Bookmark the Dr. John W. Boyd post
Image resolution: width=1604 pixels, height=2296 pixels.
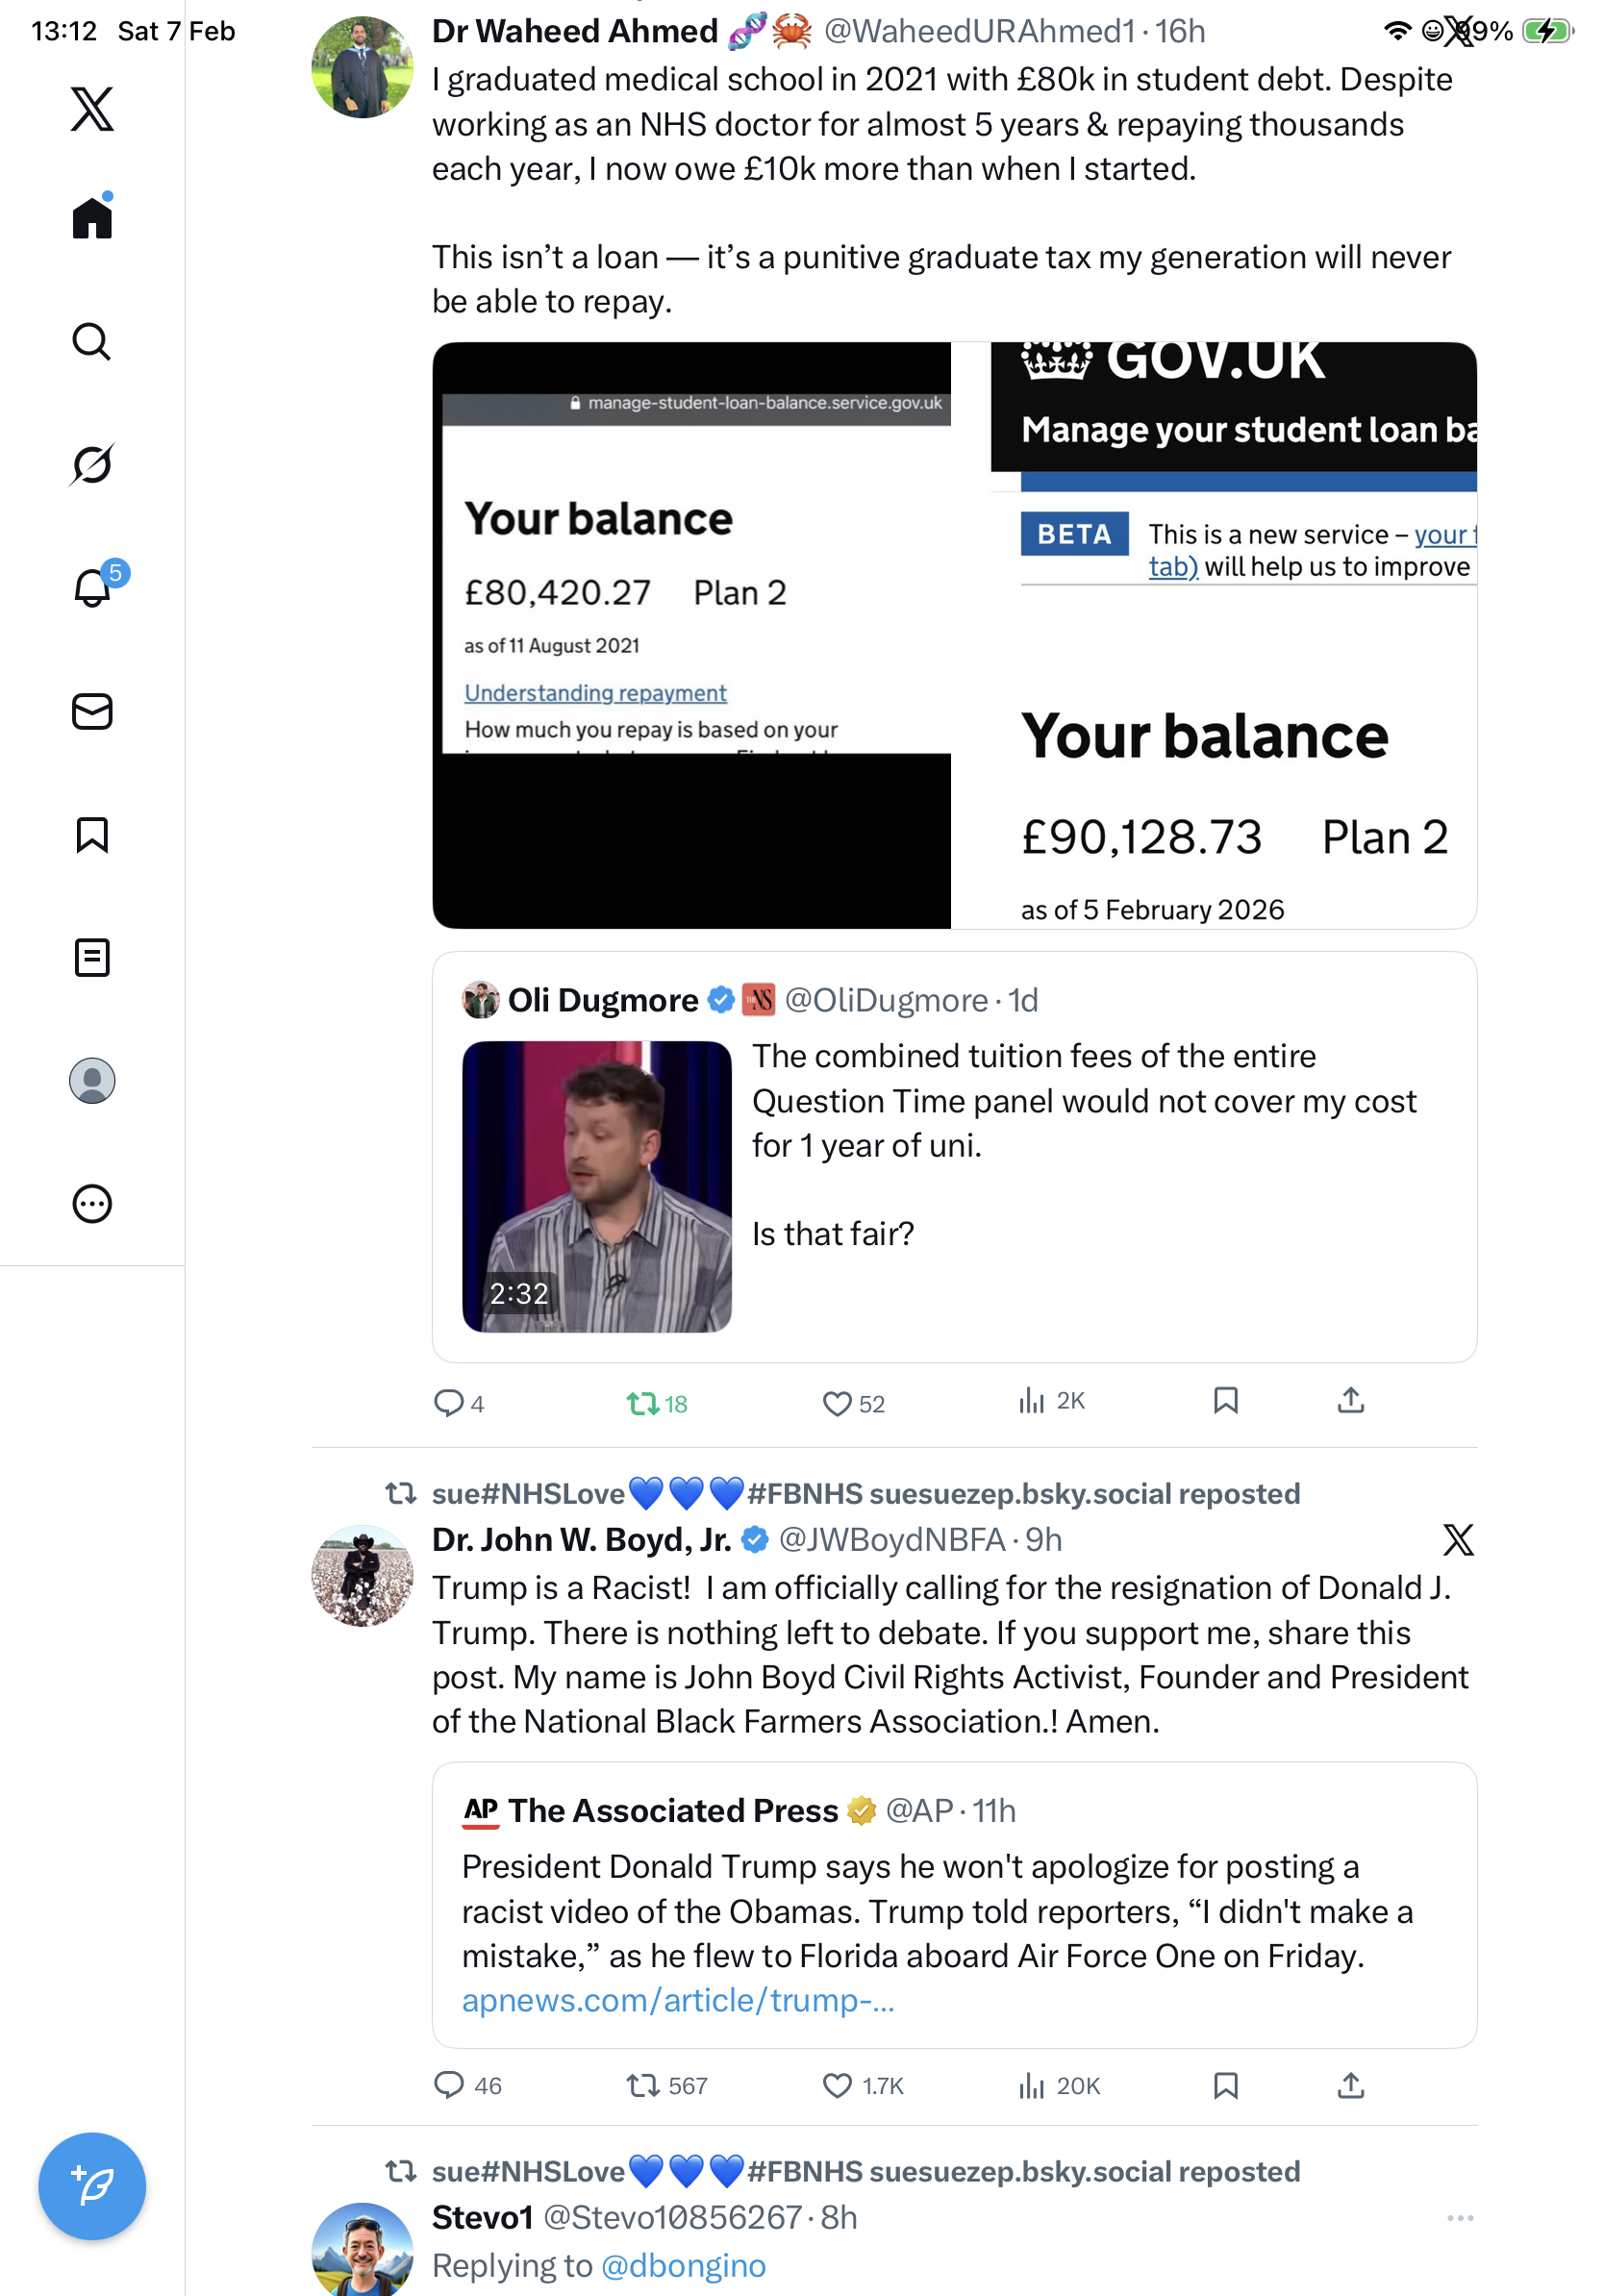(1226, 2086)
